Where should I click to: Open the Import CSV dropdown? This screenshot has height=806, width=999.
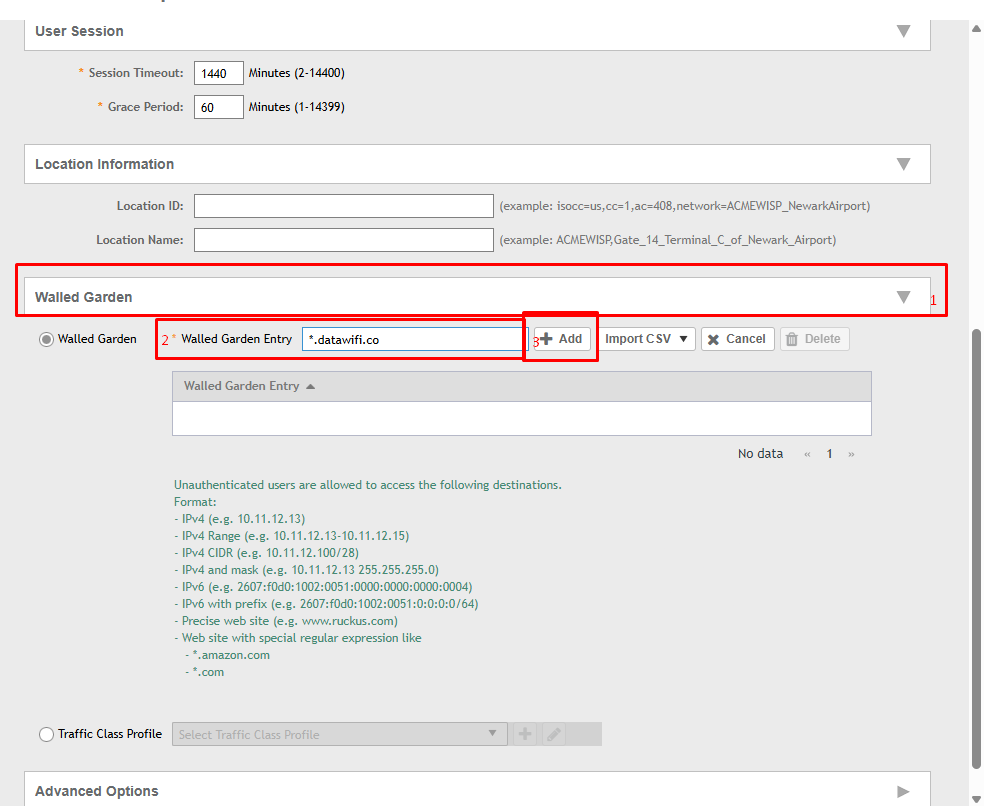[647, 339]
